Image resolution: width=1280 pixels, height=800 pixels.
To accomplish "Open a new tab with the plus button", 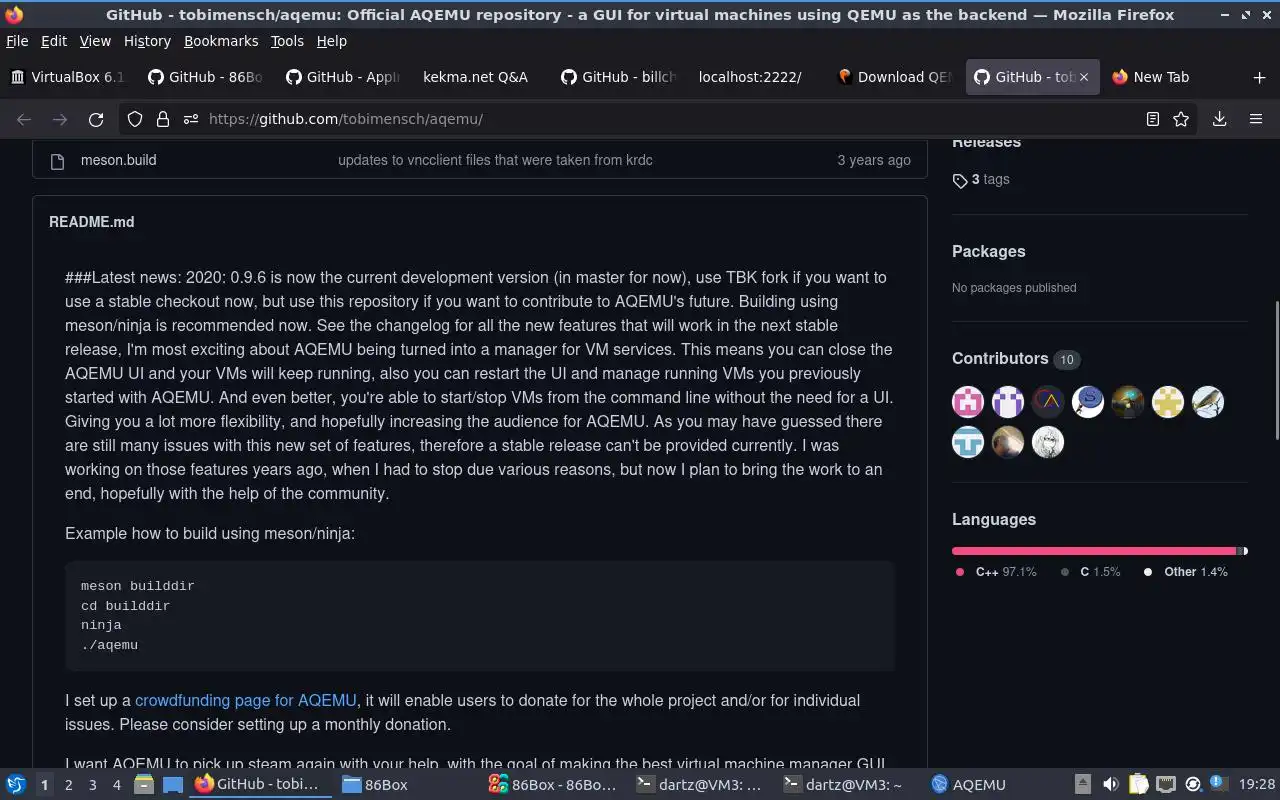I will (x=1259, y=77).
